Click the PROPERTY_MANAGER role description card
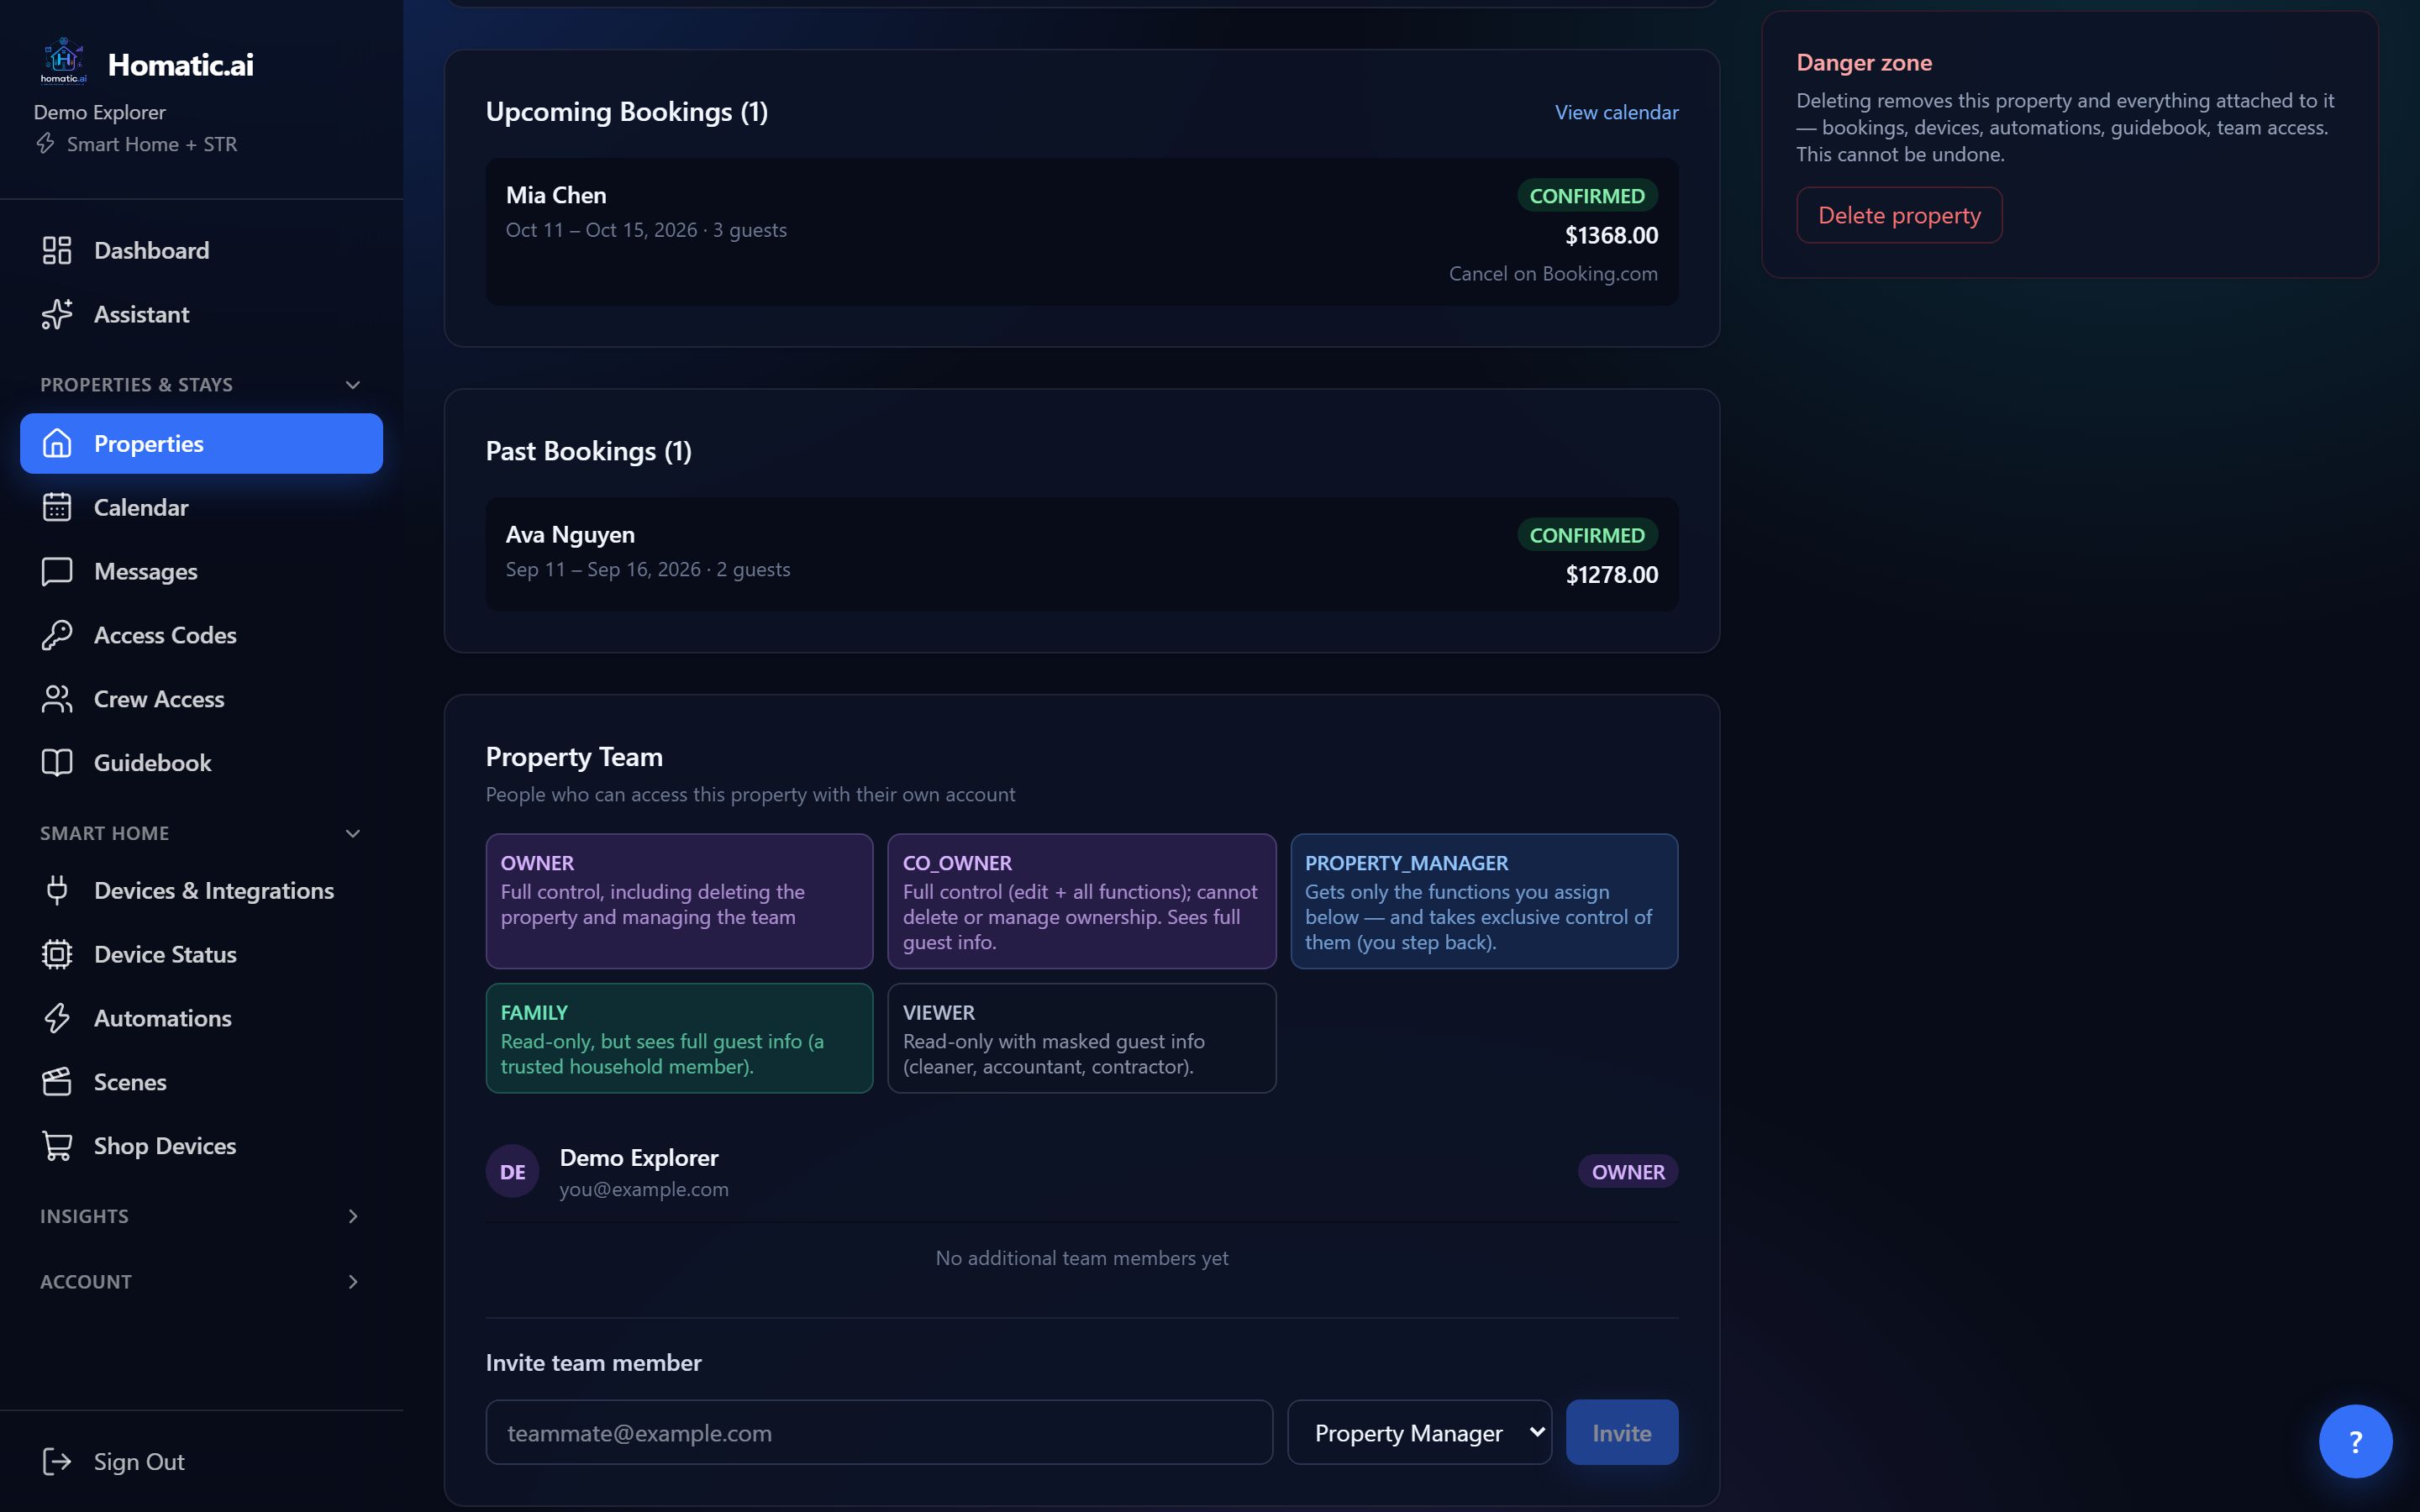2420x1512 pixels. 1484,901
